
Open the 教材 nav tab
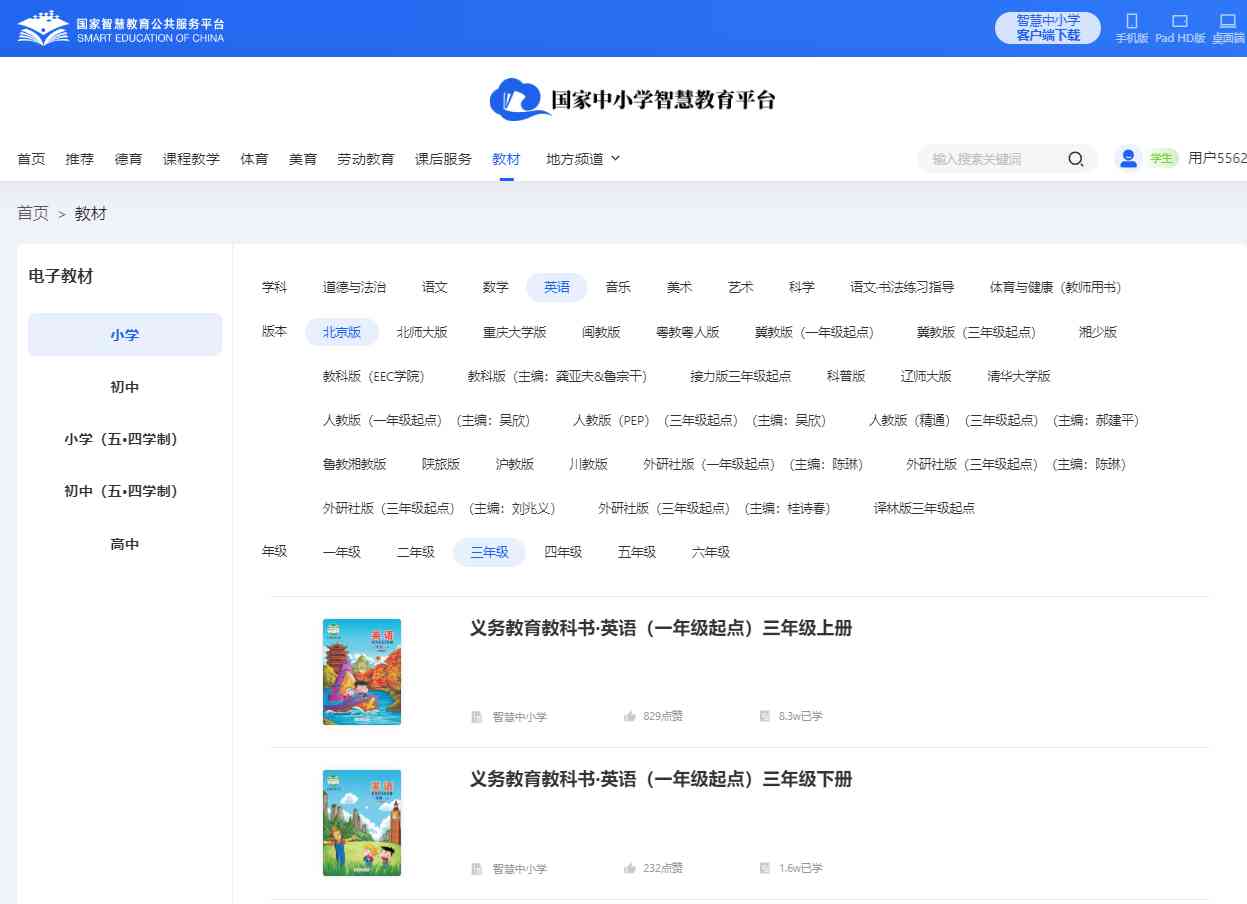[x=506, y=159]
